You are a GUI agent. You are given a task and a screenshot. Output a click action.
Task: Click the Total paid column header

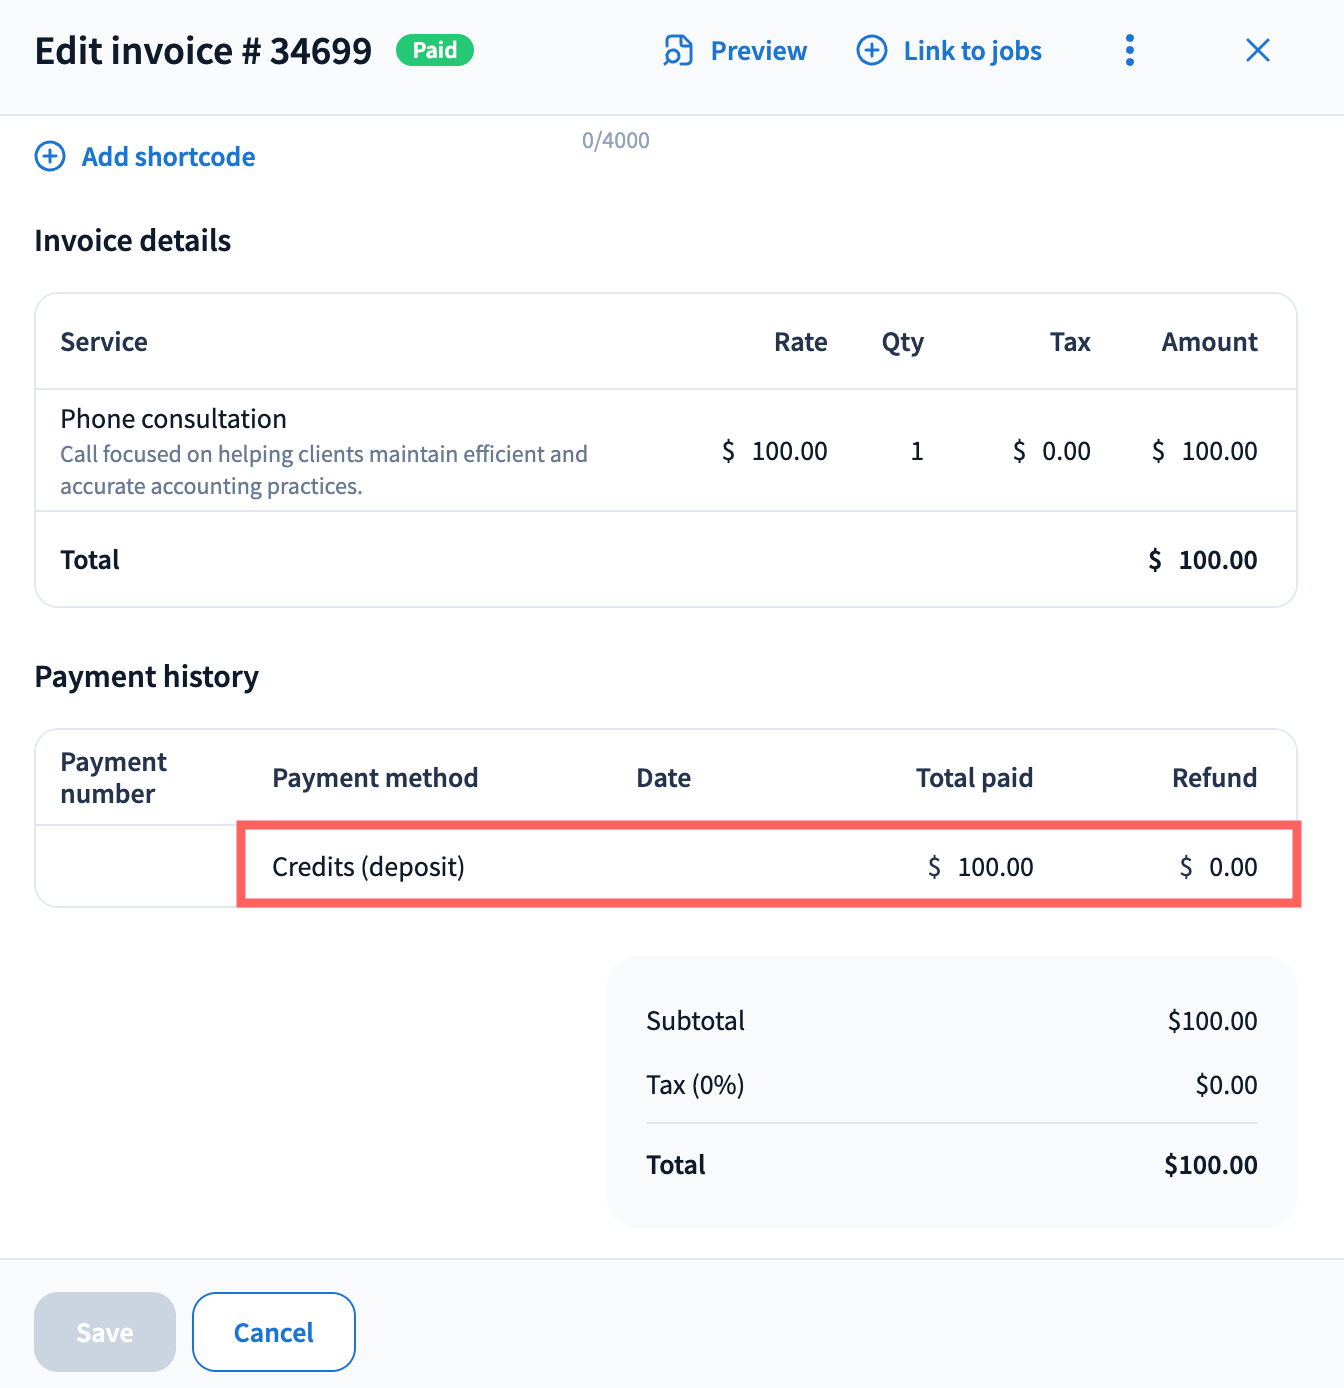tap(973, 778)
